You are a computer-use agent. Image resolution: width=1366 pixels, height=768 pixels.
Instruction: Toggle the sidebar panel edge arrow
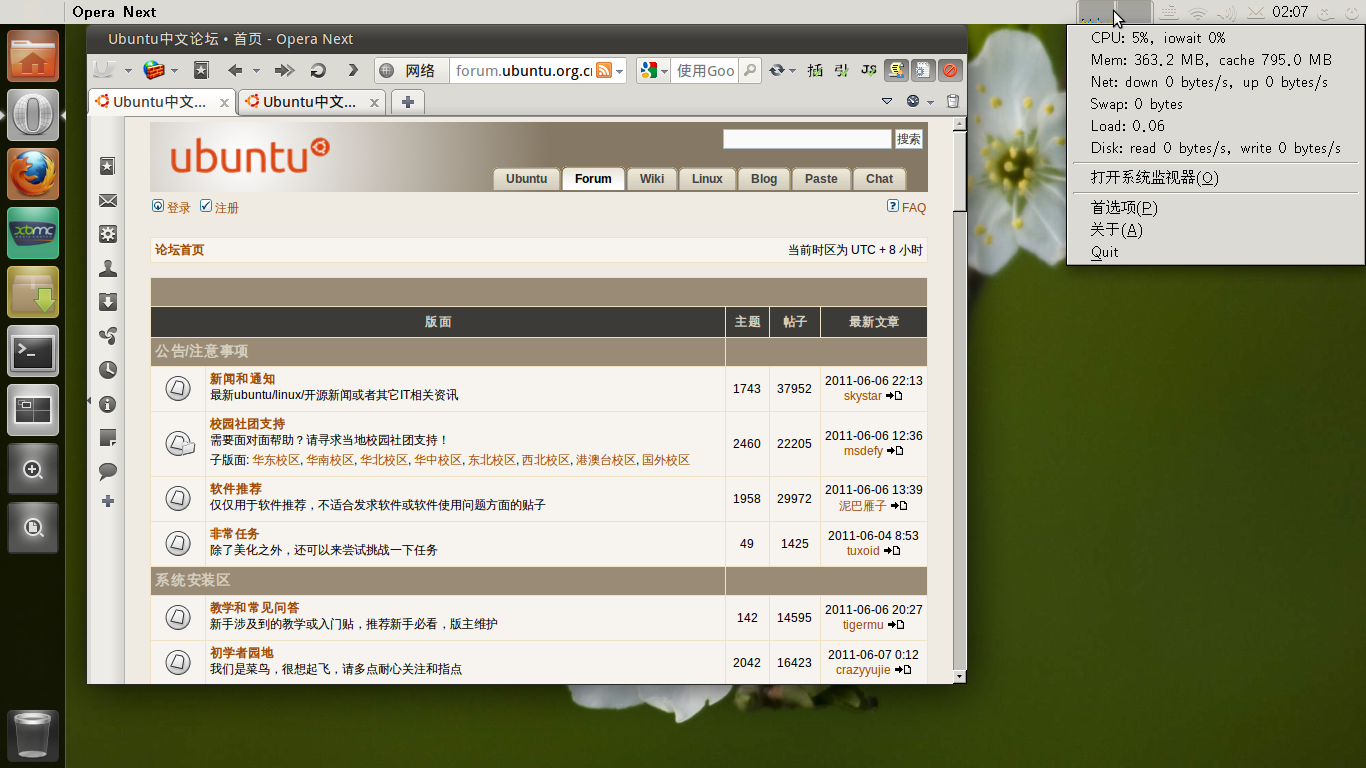click(x=88, y=401)
